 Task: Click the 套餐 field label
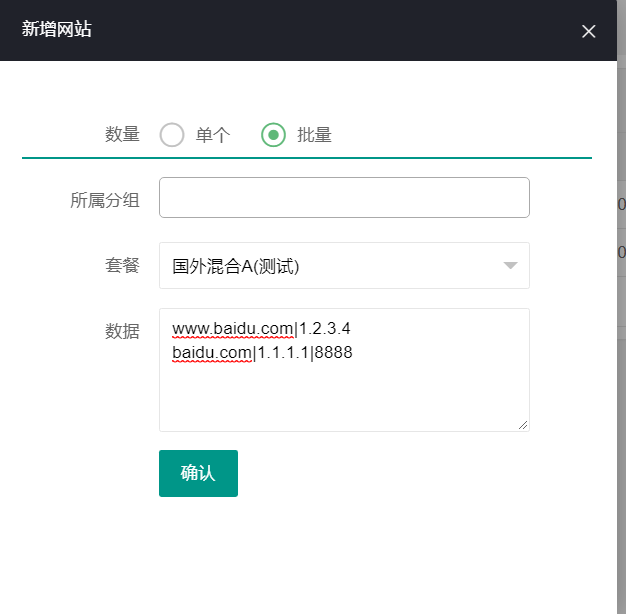coord(122,266)
